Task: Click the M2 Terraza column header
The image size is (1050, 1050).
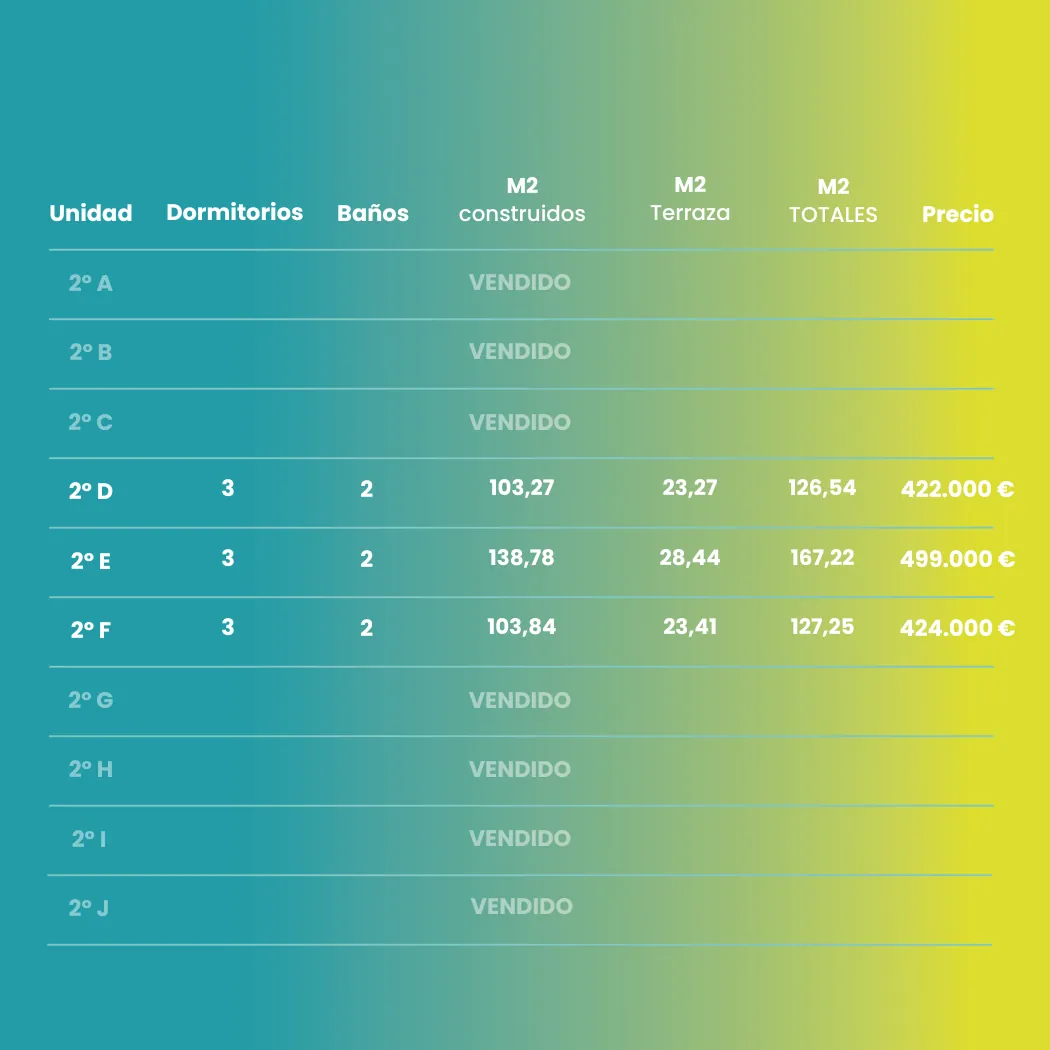Action: point(690,199)
